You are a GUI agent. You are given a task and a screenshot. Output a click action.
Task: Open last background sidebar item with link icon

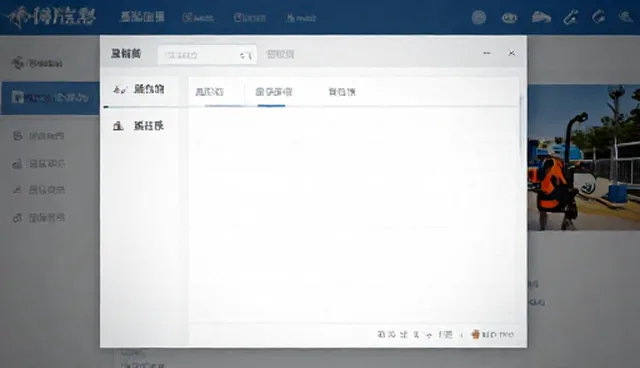(39, 218)
